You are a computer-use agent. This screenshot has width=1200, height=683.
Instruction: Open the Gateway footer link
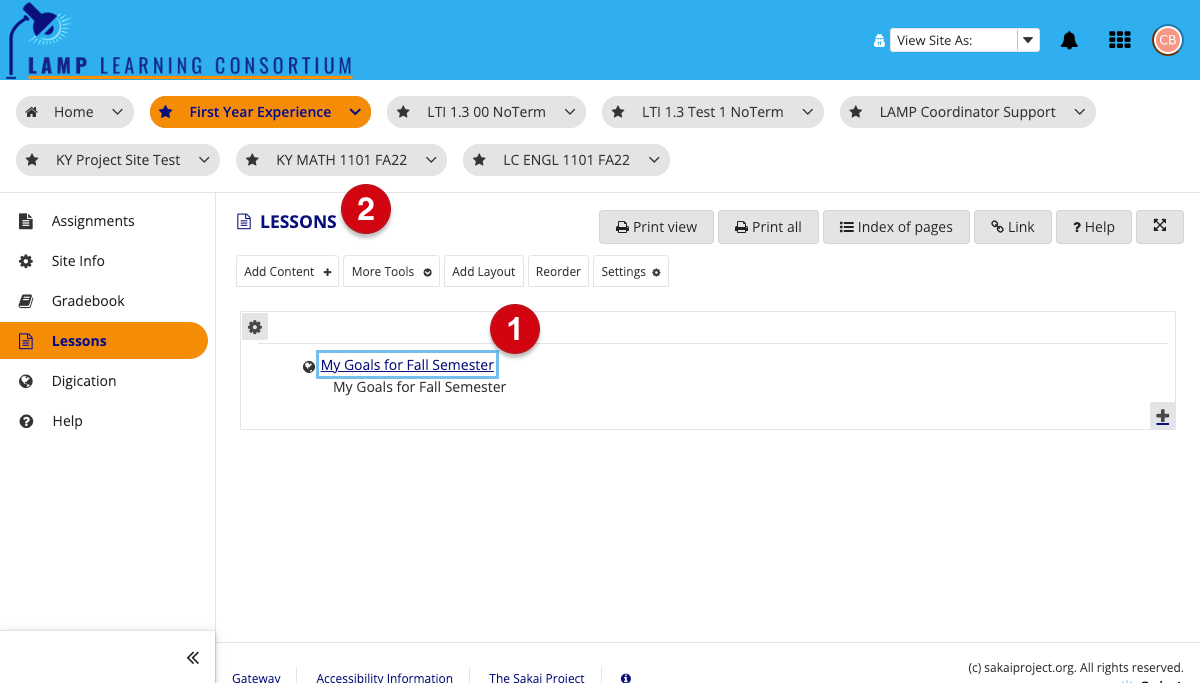256,678
